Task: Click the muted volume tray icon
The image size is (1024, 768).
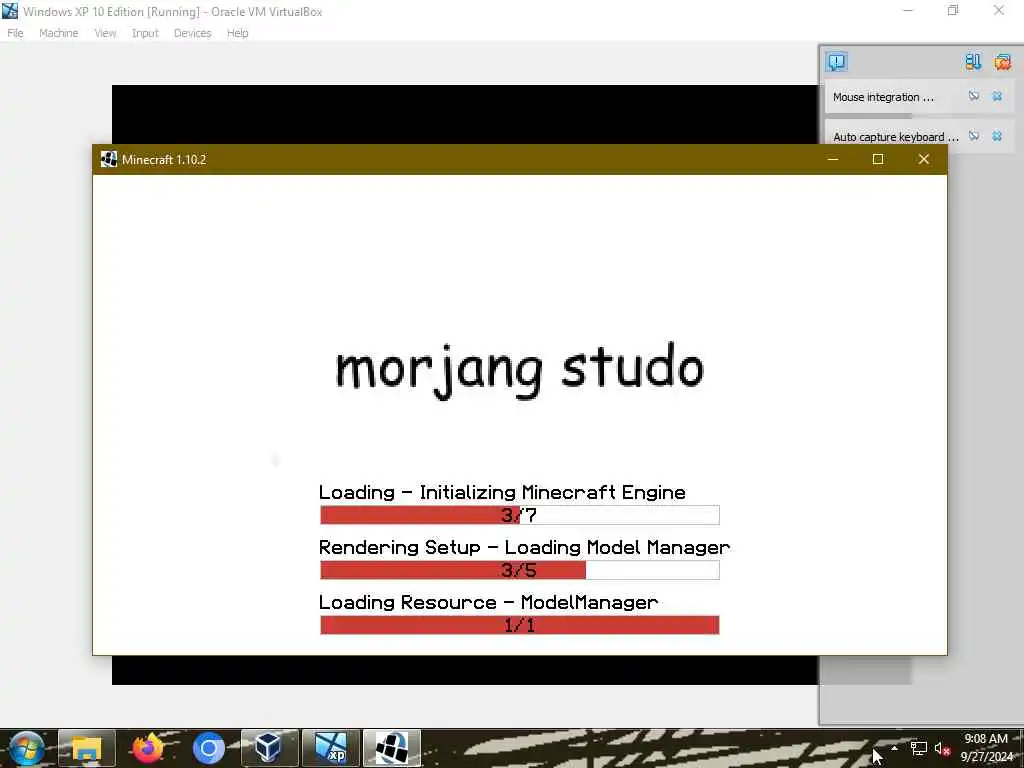Action: pos(942,748)
